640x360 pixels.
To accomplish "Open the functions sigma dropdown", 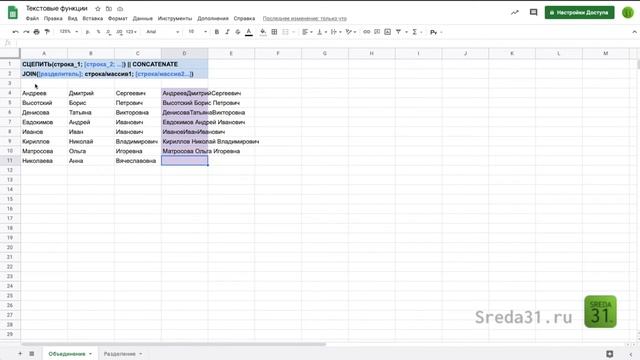I will click(416, 32).
